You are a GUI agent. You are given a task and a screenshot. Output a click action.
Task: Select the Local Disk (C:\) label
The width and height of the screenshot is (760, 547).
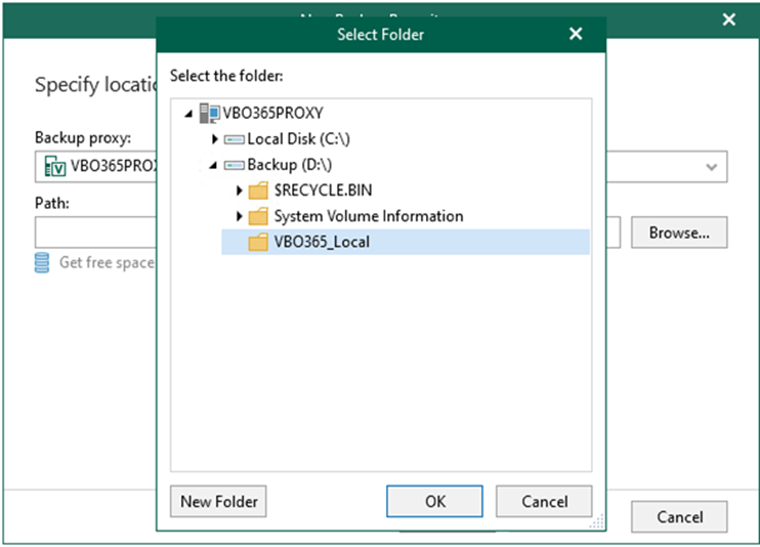299,139
